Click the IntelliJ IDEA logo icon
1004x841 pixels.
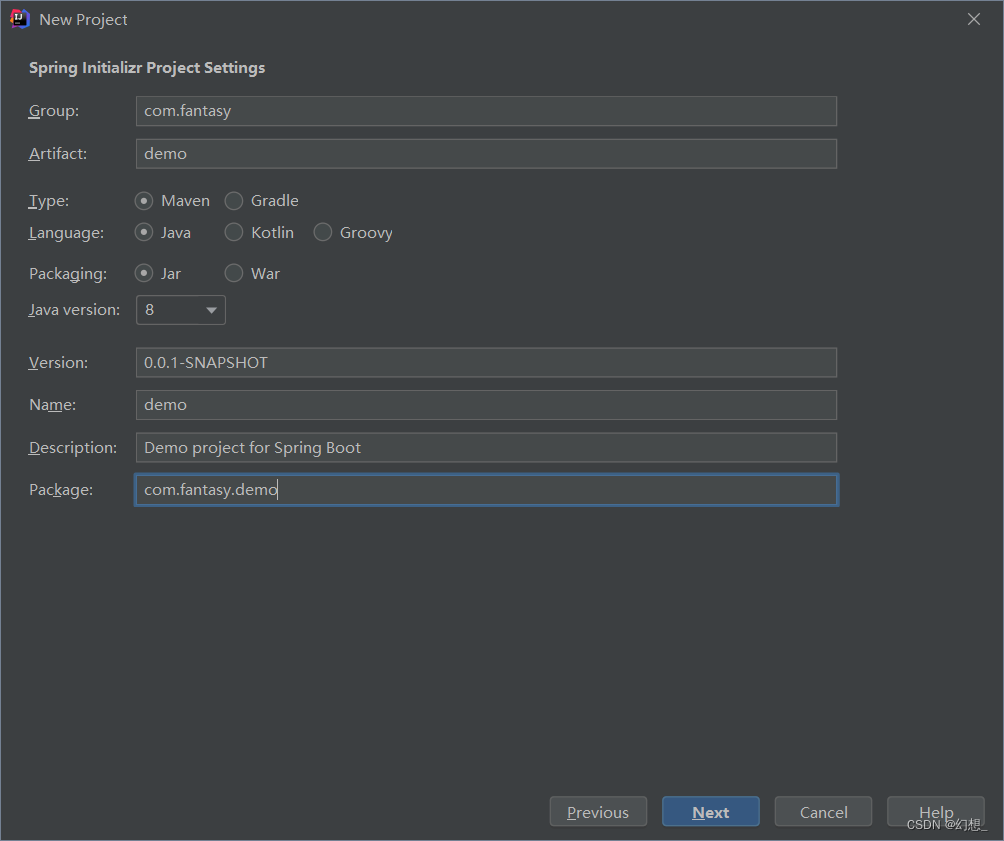coord(20,19)
